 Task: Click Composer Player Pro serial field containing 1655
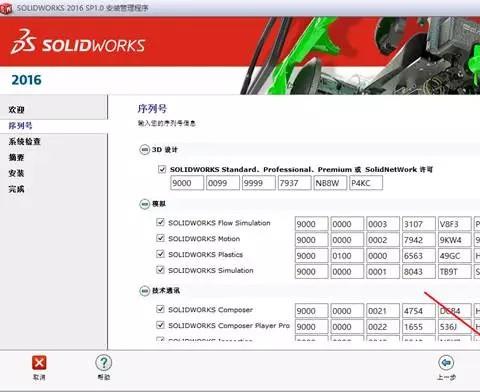419,327
